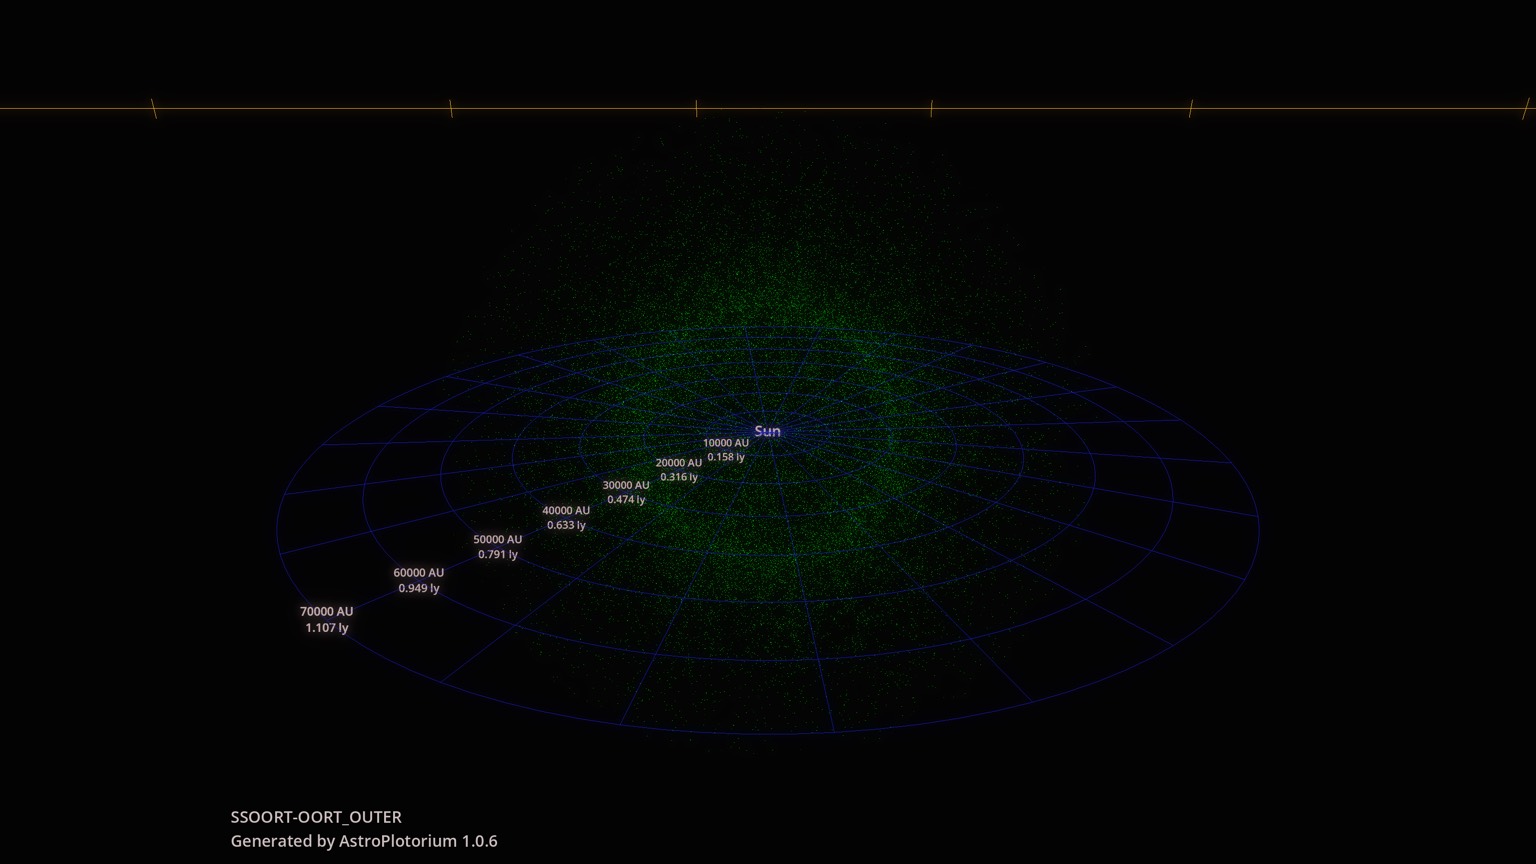Click the 0.791 ly distance value
The image size is (1536, 864).
(x=498, y=554)
